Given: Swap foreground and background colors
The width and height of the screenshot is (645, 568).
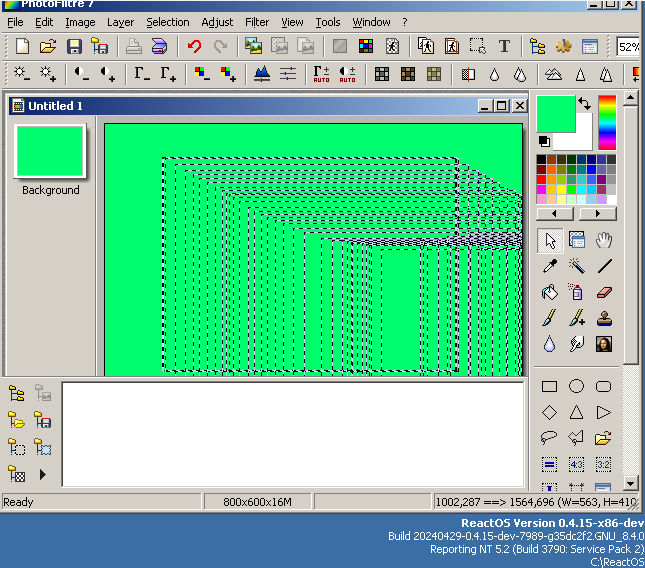Looking at the screenshot, I should pos(584,103).
